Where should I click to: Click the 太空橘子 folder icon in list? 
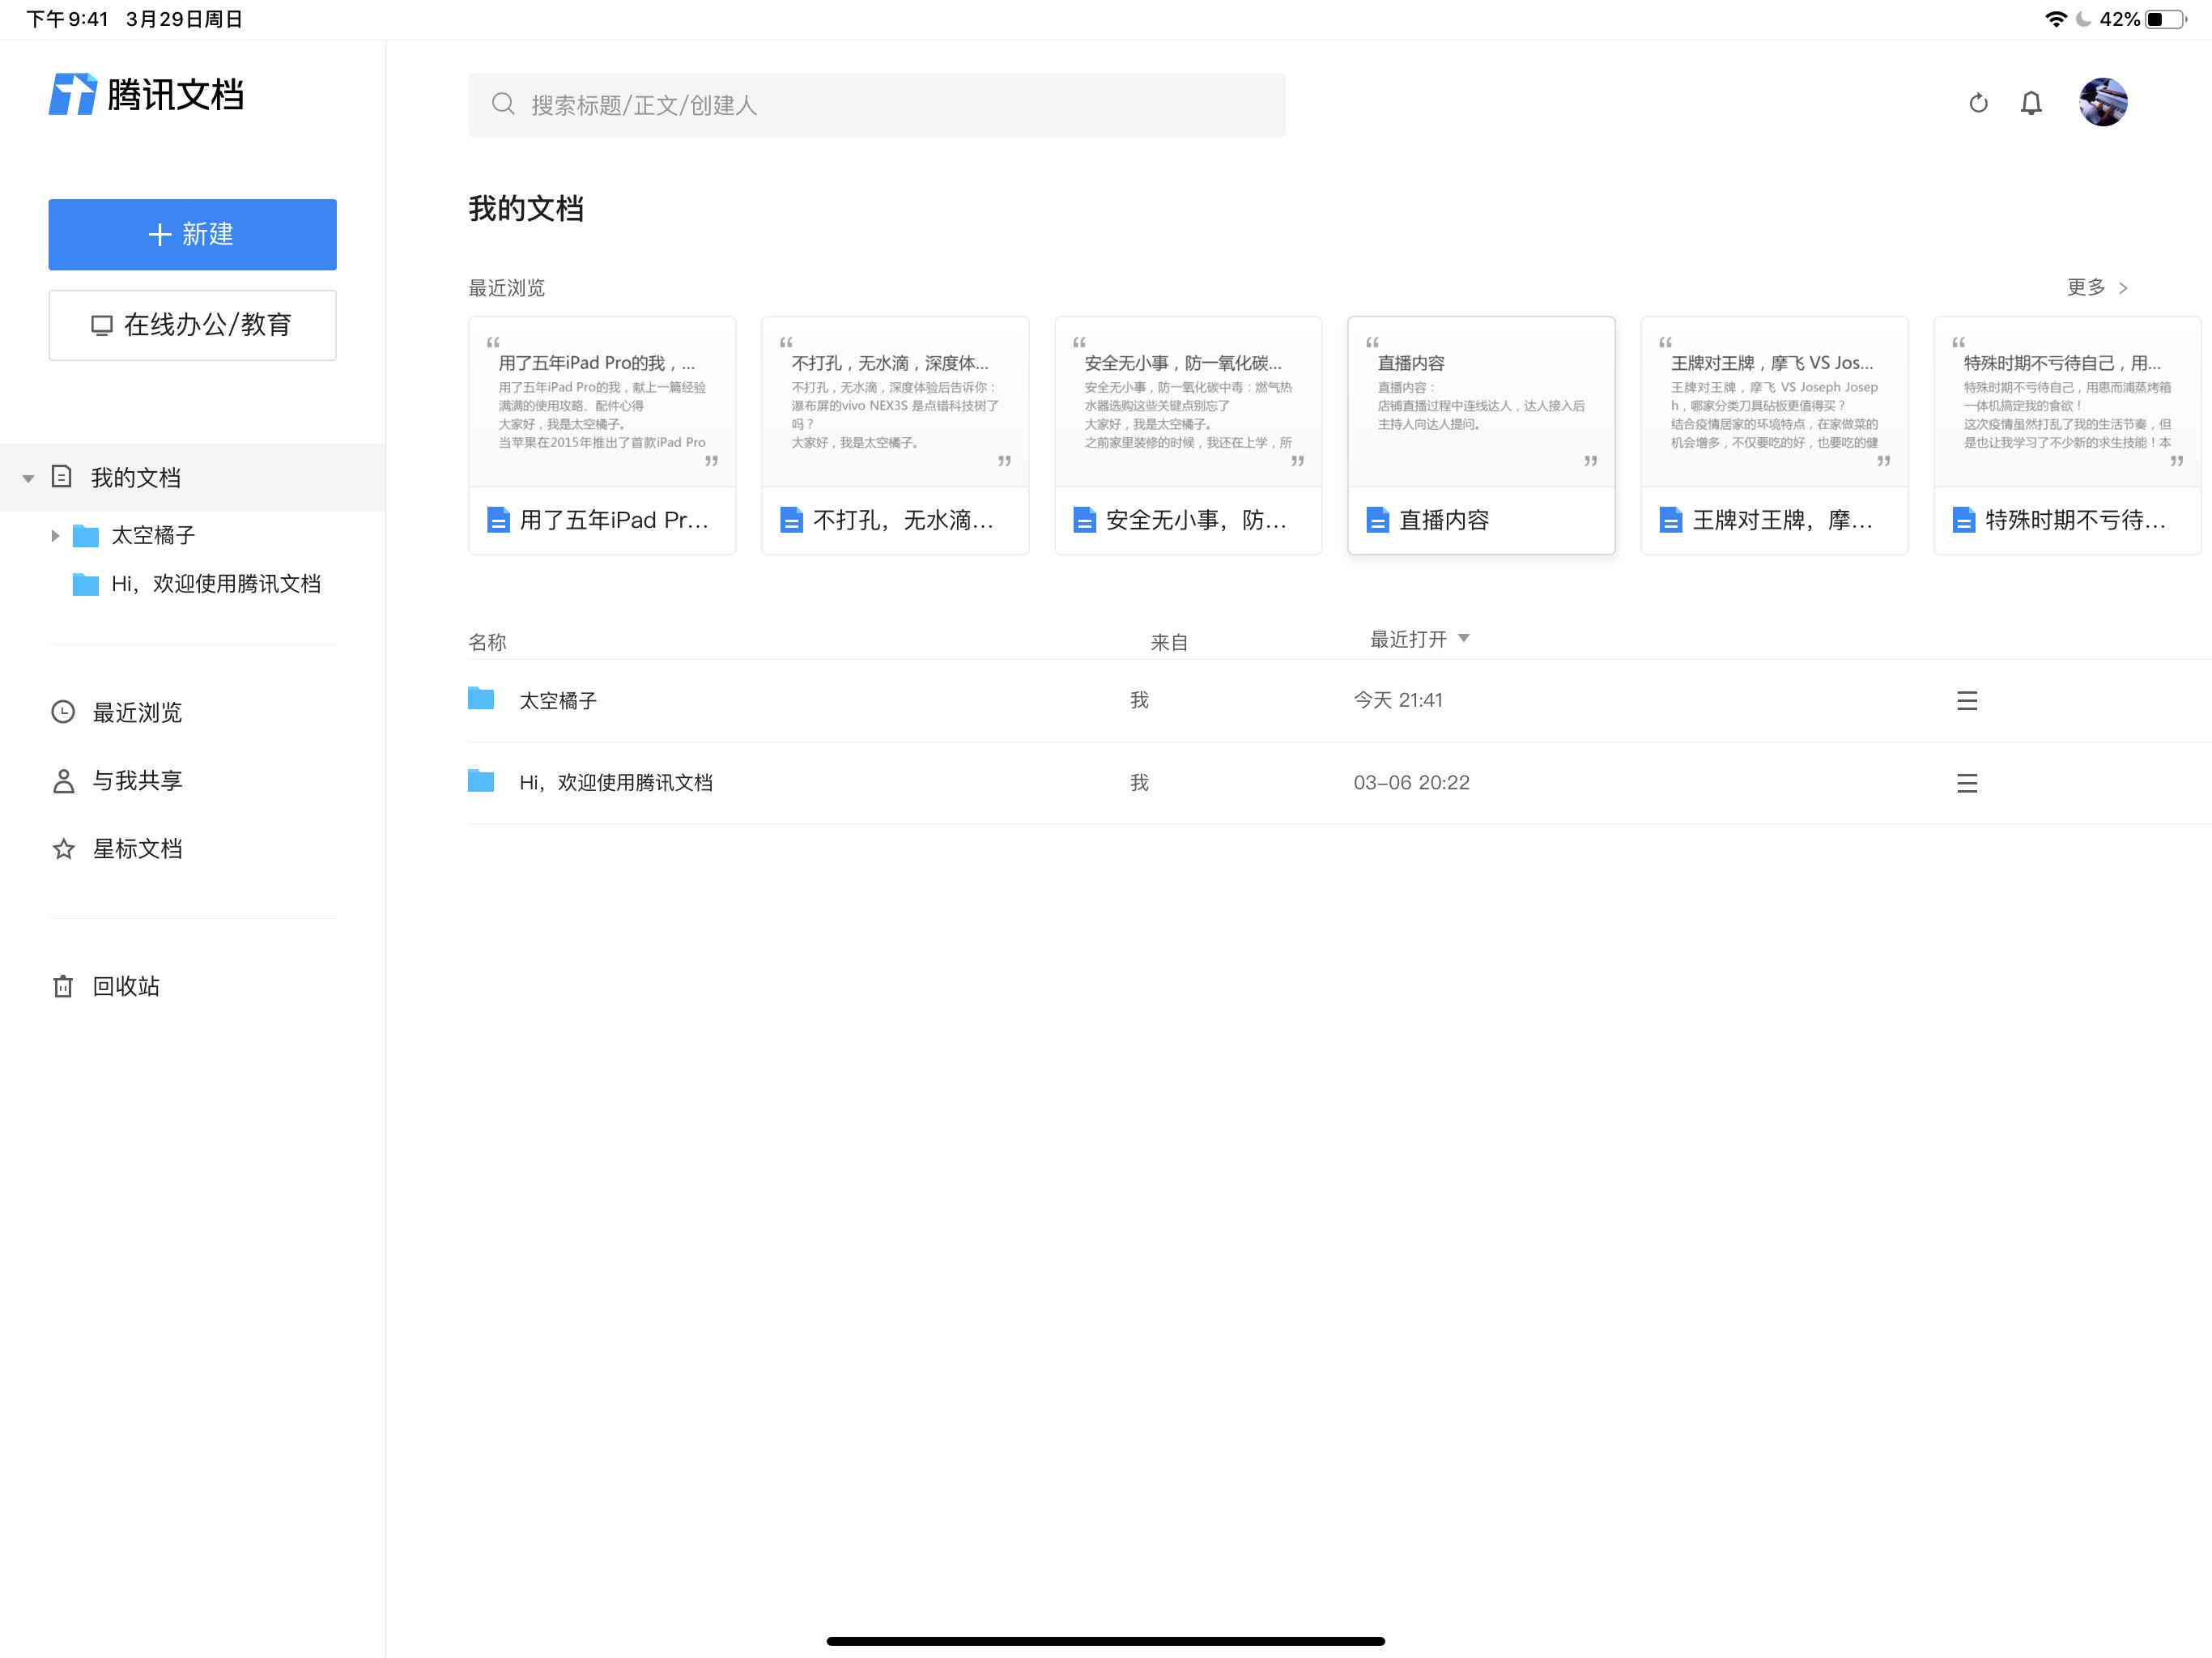tap(481, 698)
